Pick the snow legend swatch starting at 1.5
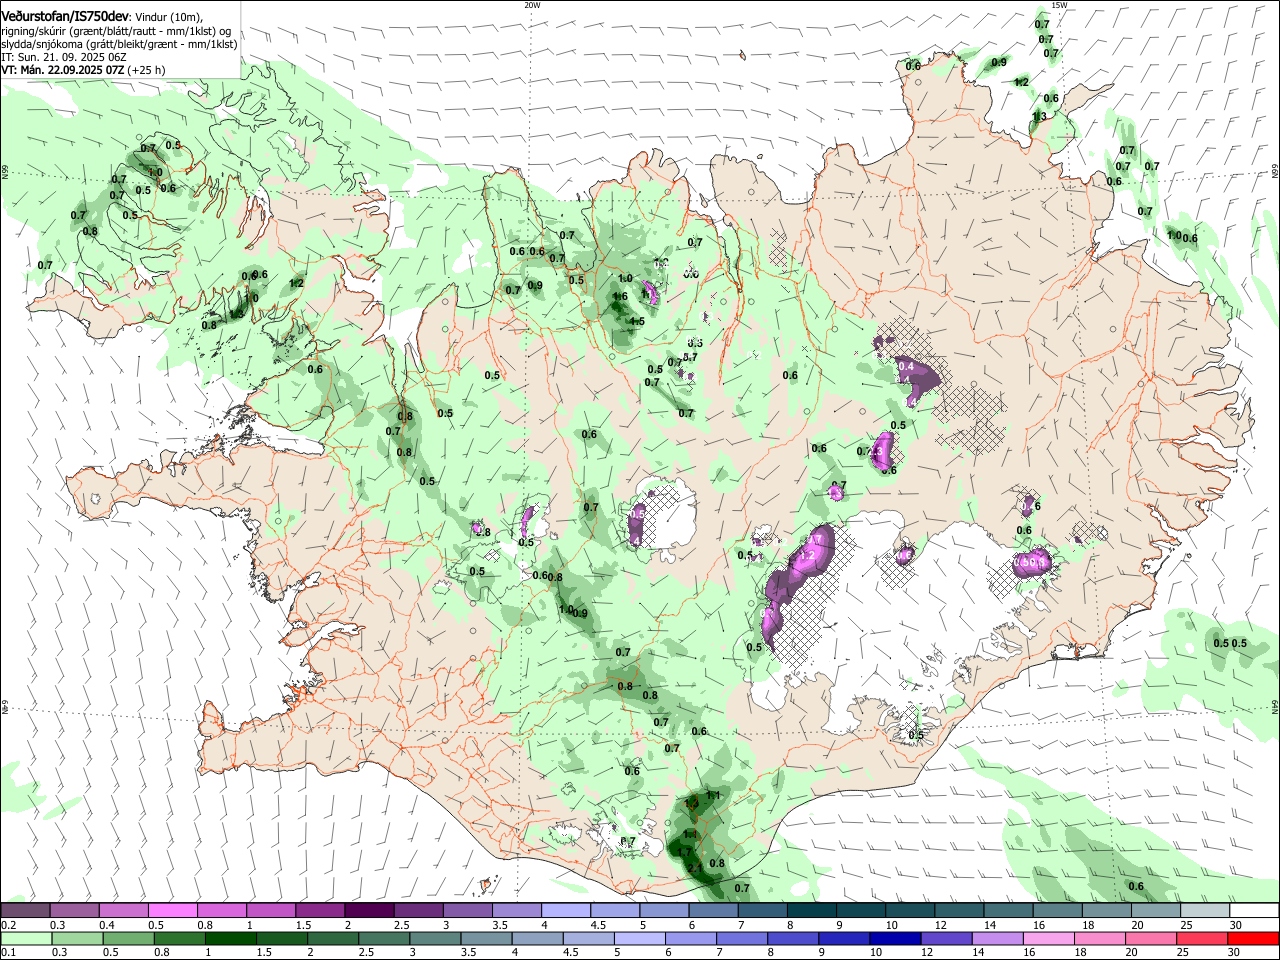Screen dimensions: 1280x960 point(319,911)
